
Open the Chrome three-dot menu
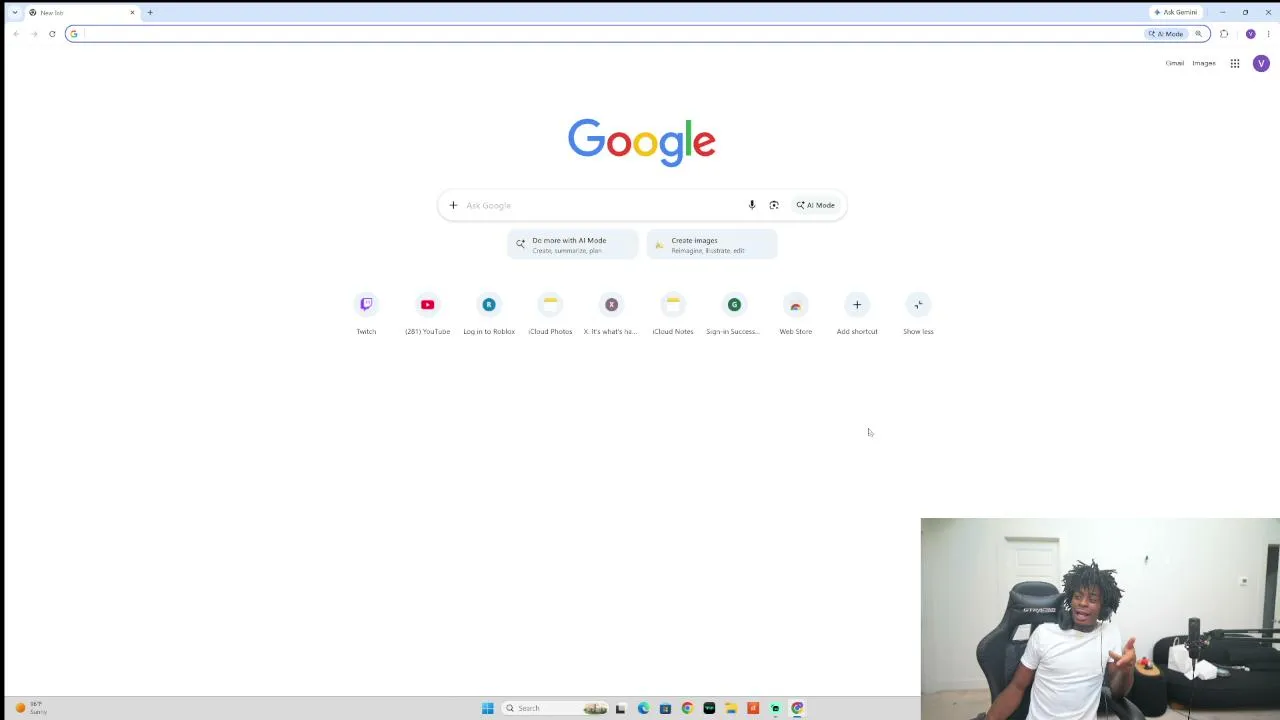tap(1268, 34)
